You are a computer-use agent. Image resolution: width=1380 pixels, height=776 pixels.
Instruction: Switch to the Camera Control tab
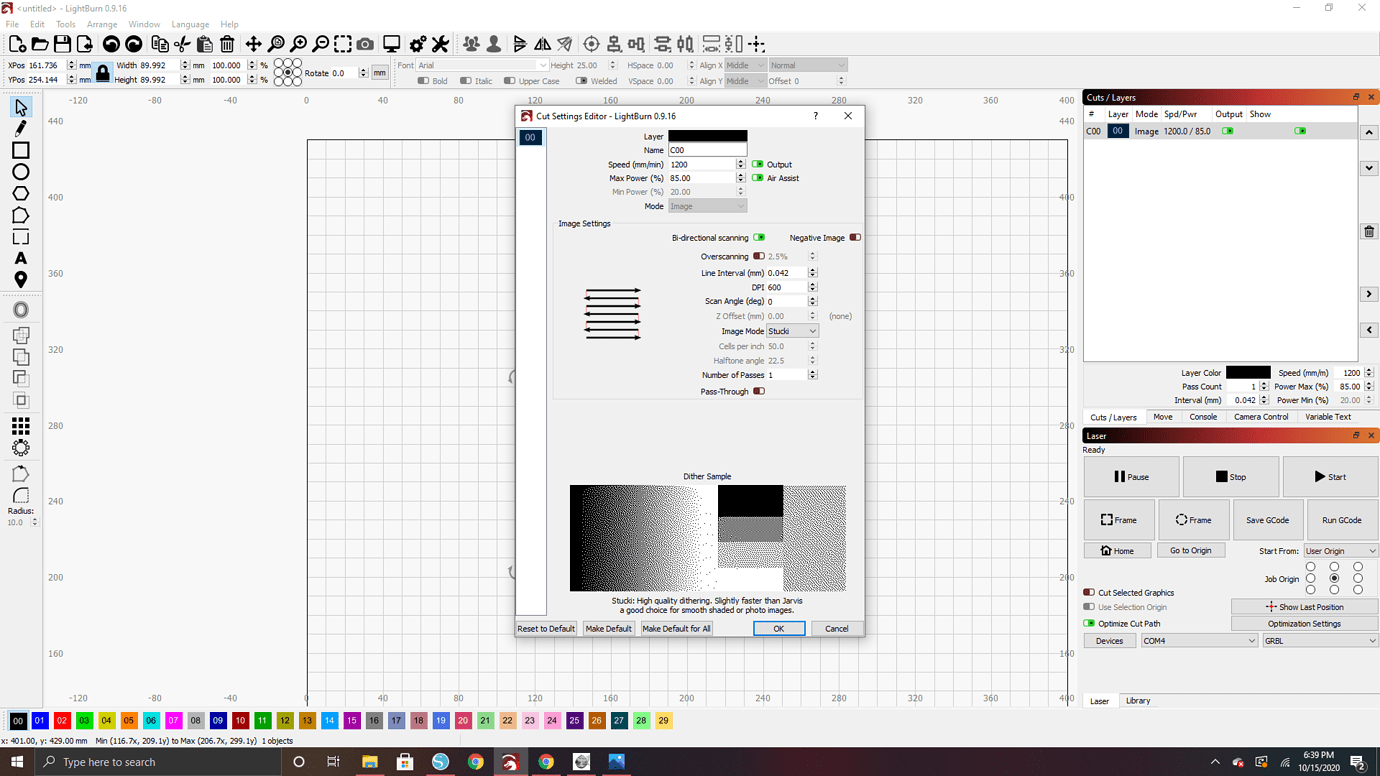click(1261, 417)
